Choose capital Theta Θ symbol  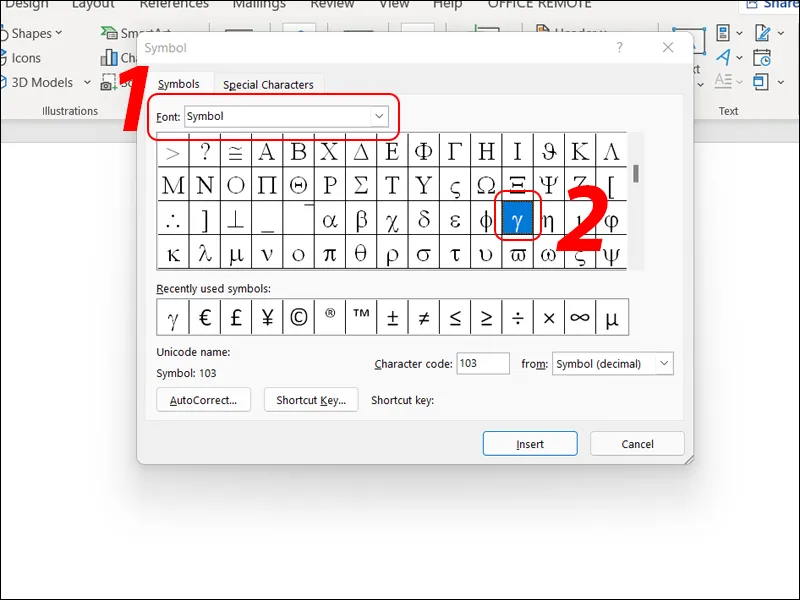coord(298,185)
